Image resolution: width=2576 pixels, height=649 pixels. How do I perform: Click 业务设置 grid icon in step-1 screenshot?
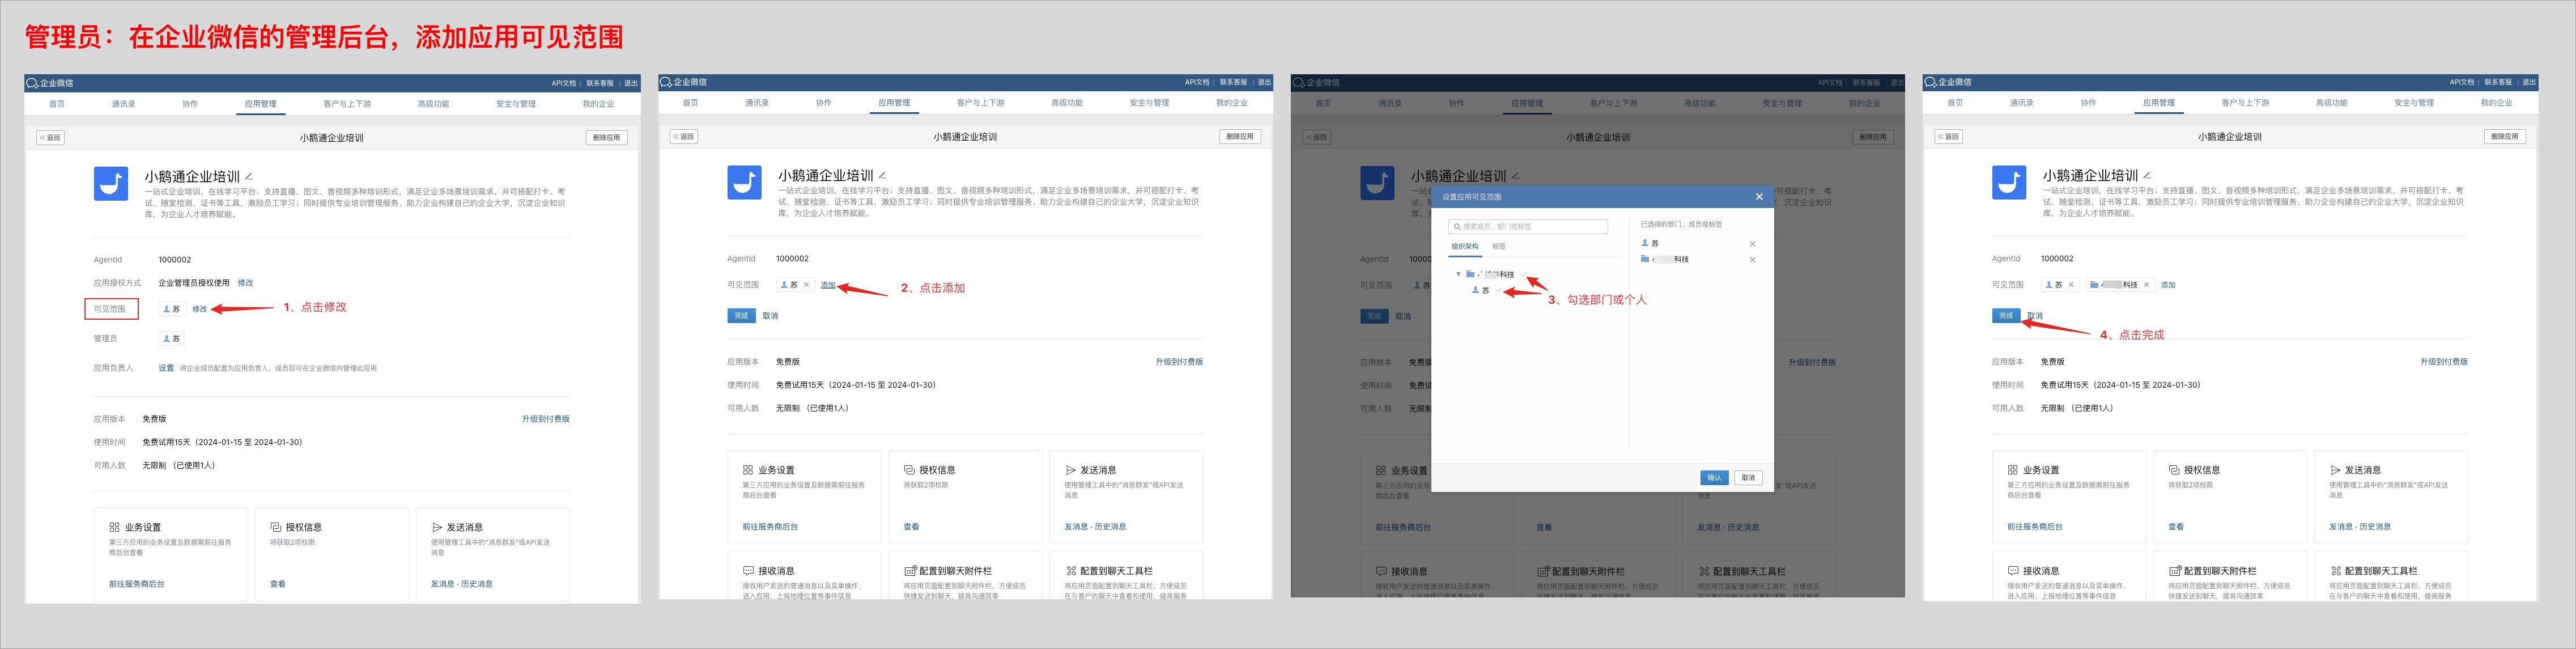point(114,527)
